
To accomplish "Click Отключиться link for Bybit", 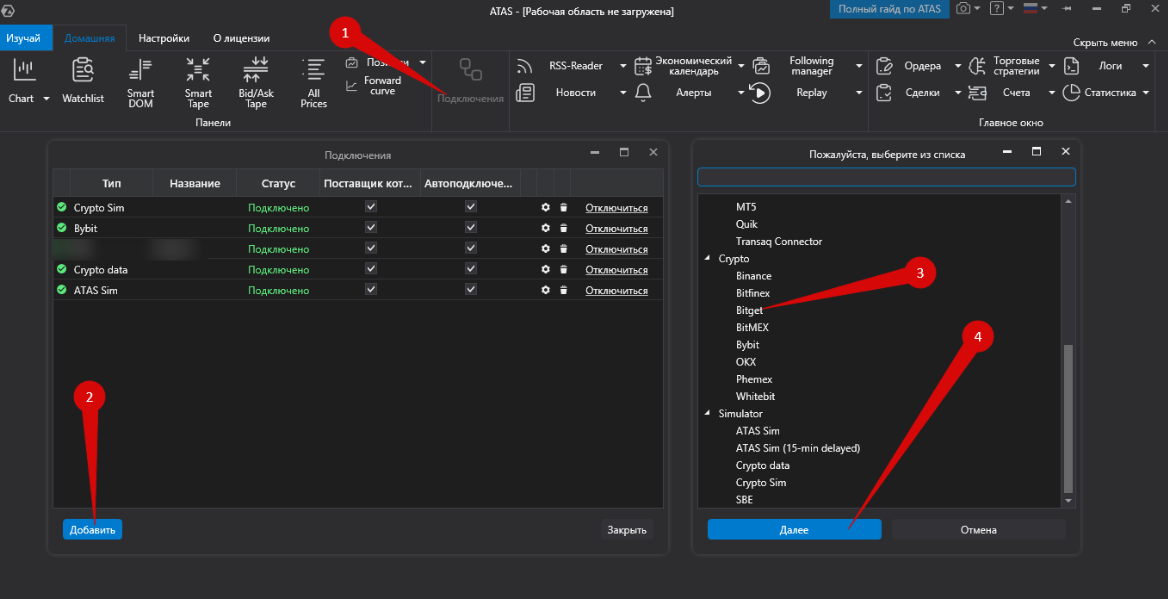I will click(616, 229).
